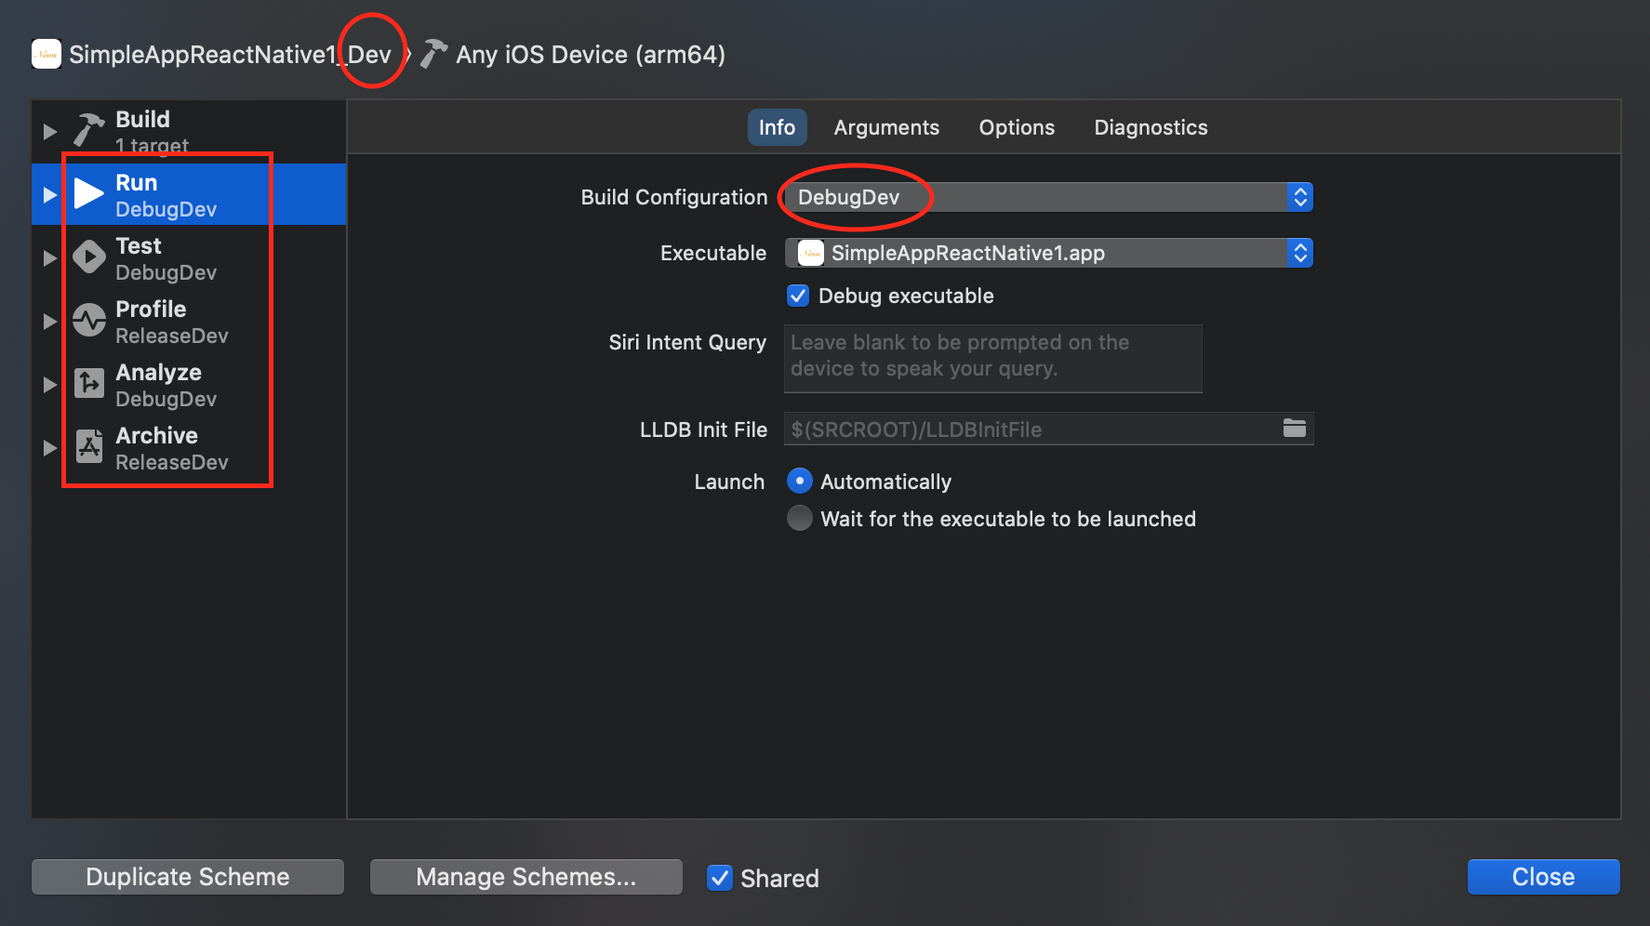Click the Build hammer icon in sidebar

pyautogui.click(x=88, y=130)
